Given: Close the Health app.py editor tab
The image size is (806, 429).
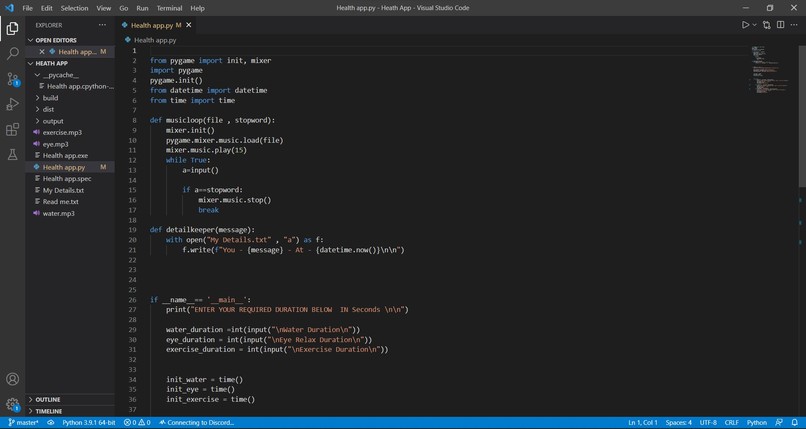Looking at the screenshot, I should pos(189,25).
